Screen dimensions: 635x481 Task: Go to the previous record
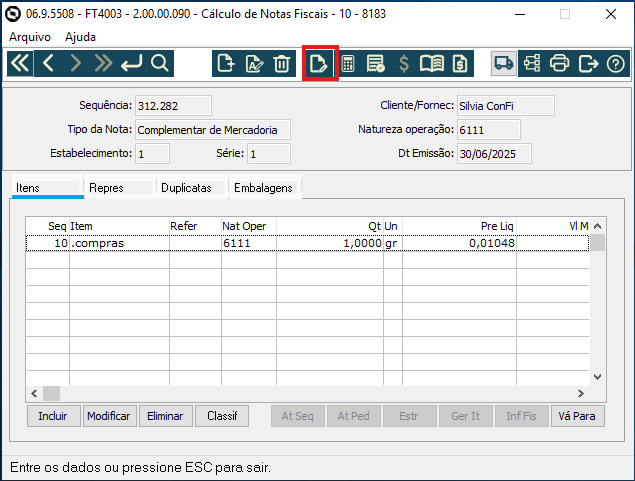click(48, 64)
